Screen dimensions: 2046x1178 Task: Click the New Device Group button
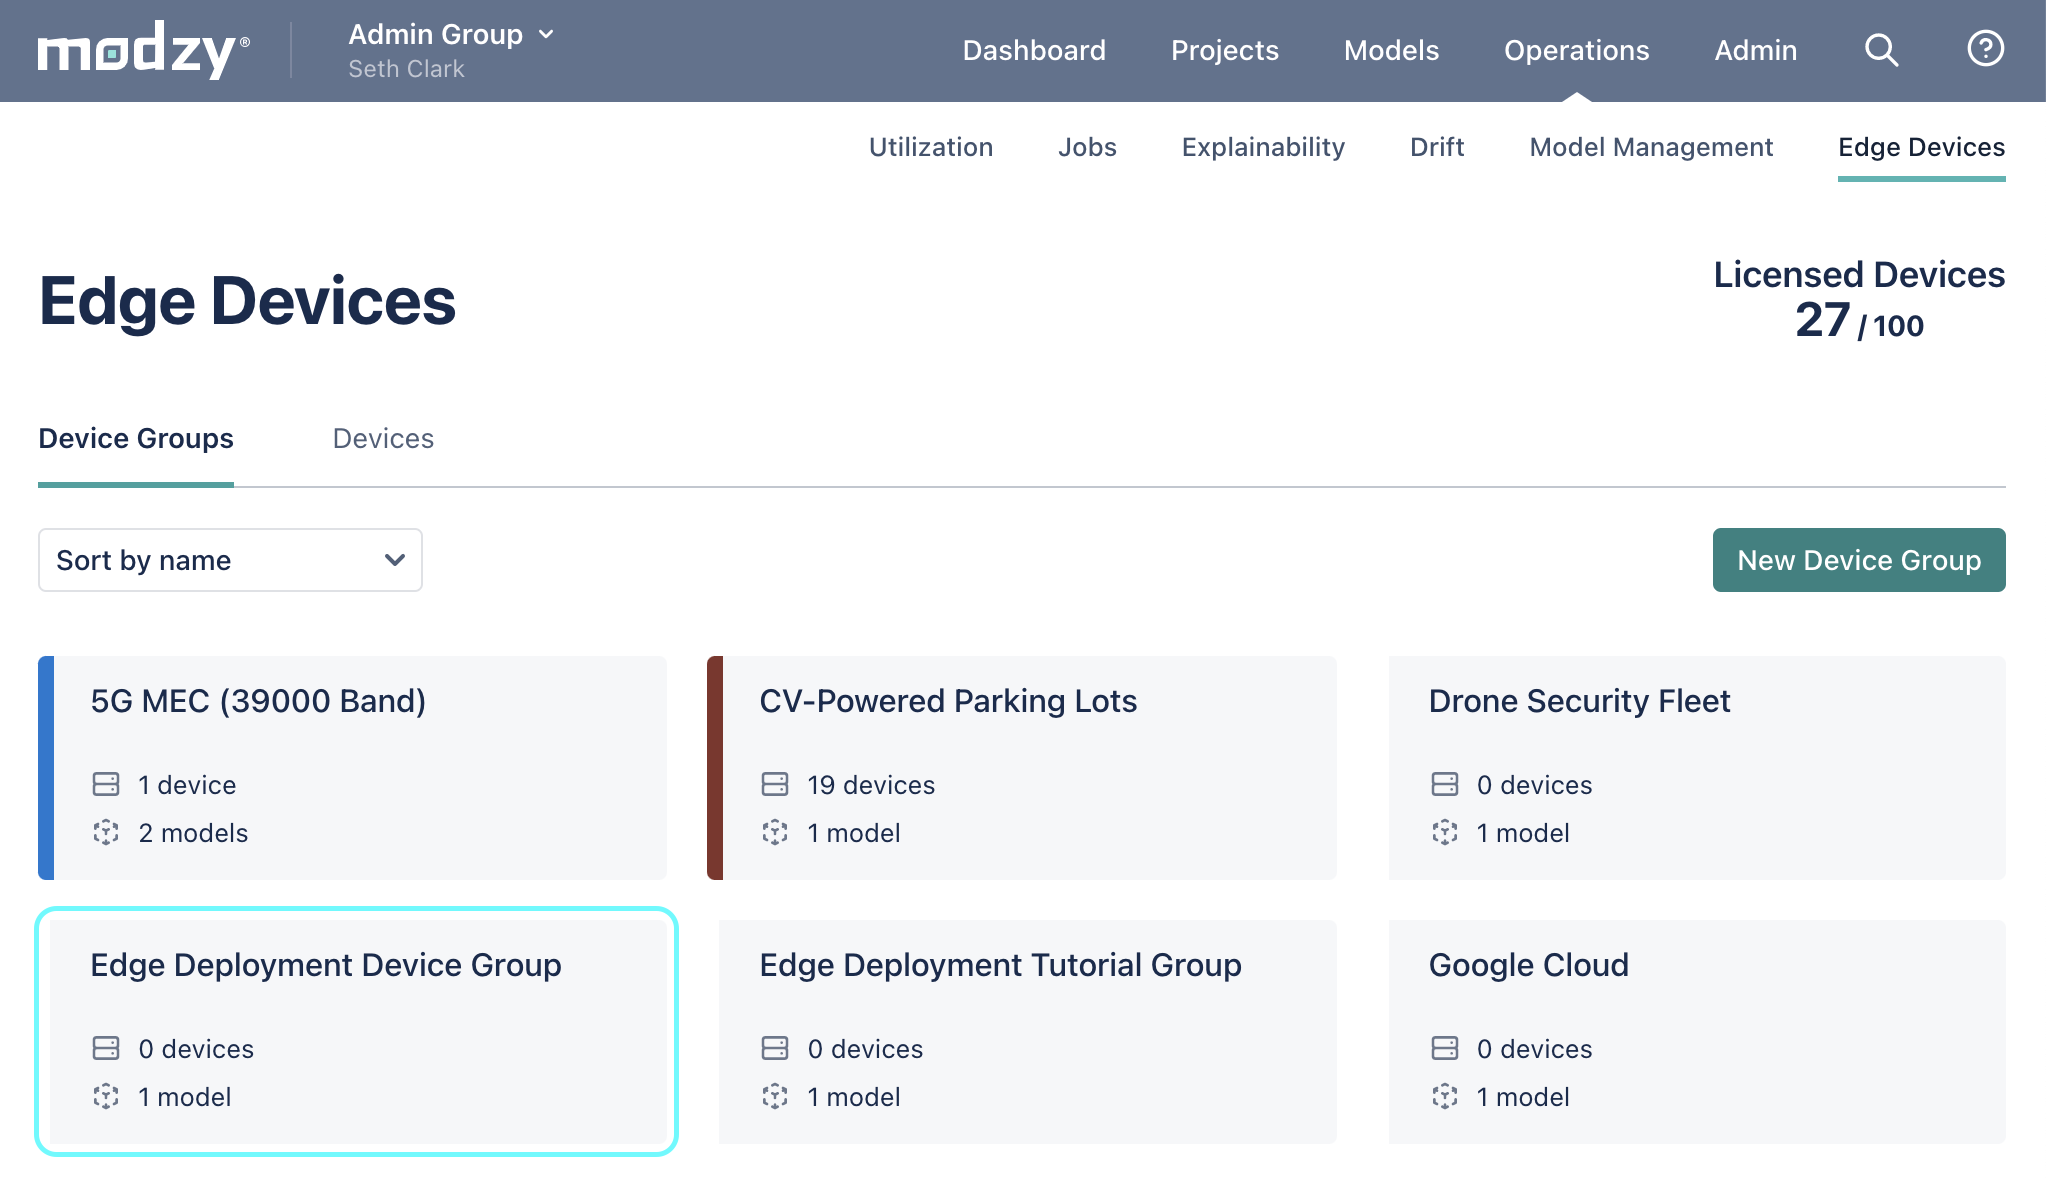pos(1858,560)
